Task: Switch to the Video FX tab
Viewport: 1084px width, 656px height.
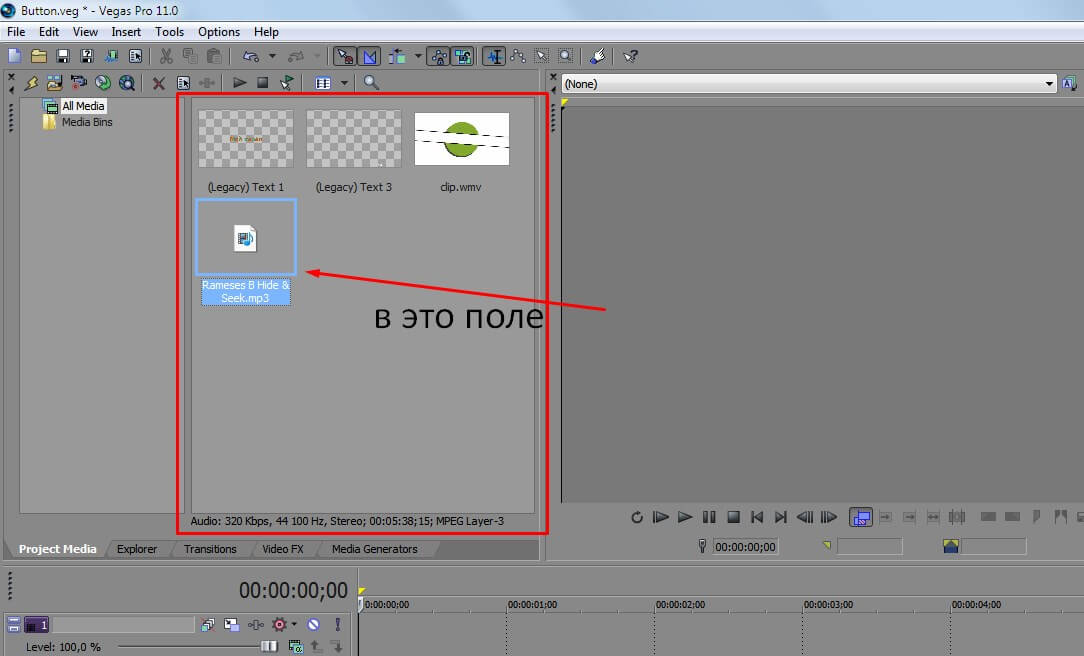Action: (x=283, y=549)
